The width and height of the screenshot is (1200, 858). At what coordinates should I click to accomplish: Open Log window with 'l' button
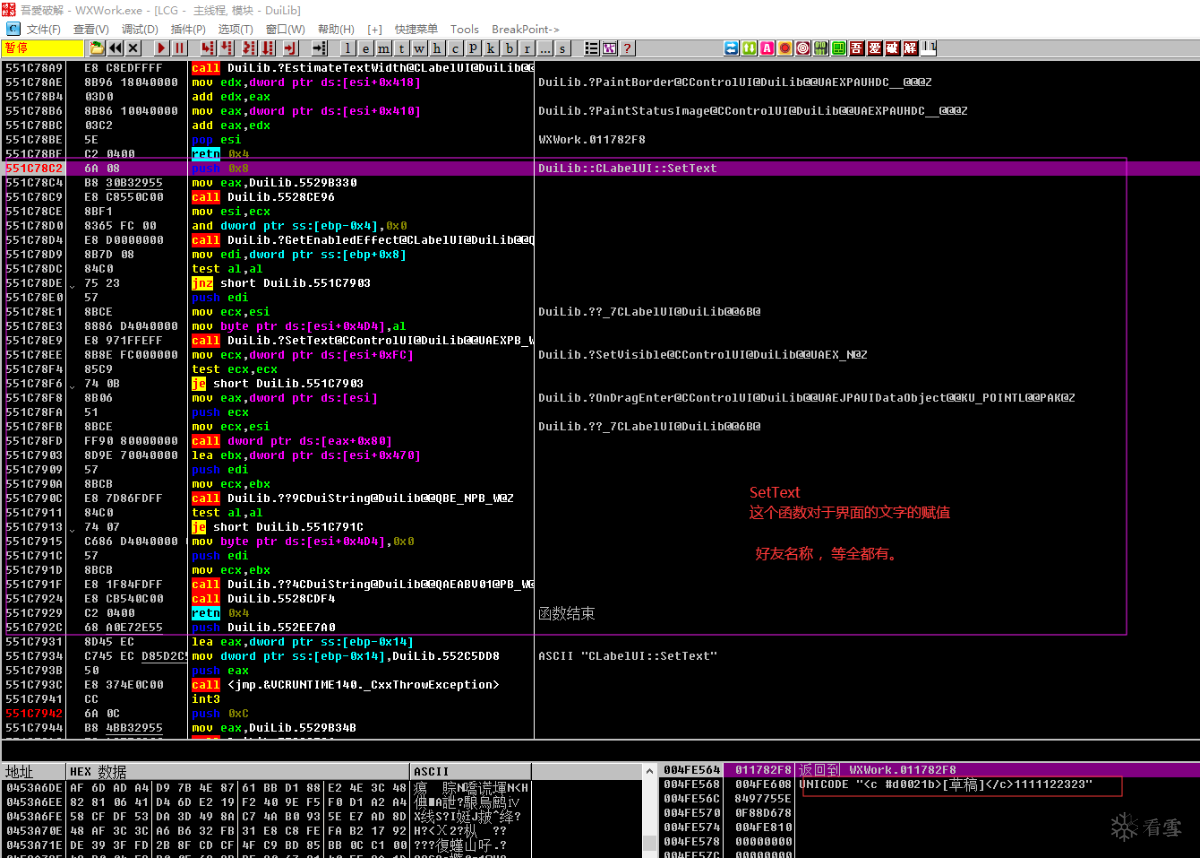[x=347, y=48]
